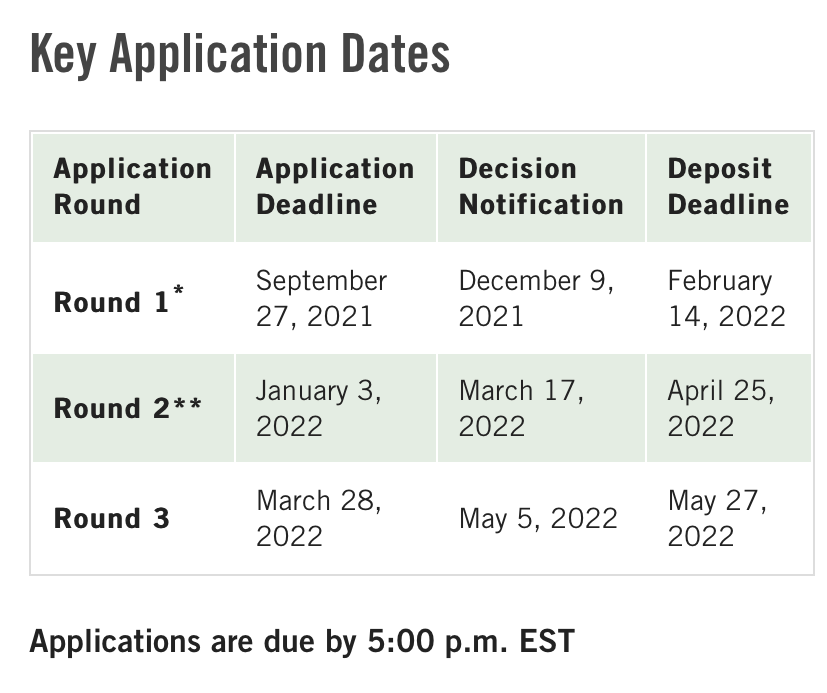827x693 pixels.
Task: Click the Key Application Dates heading
Action: (x=240, y=54)
